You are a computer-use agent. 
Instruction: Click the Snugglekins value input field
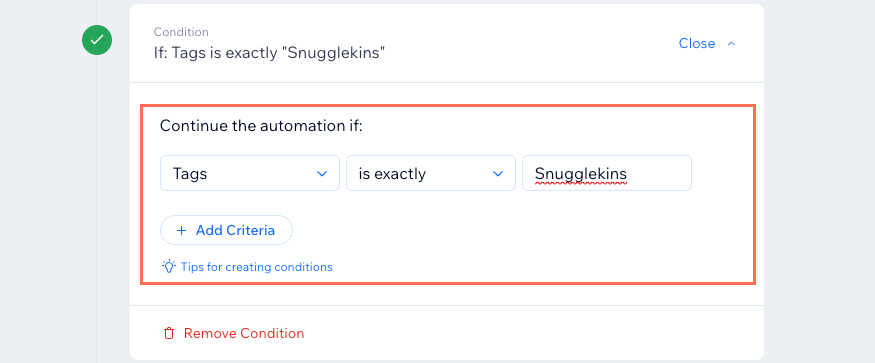[x=607, y=173]
